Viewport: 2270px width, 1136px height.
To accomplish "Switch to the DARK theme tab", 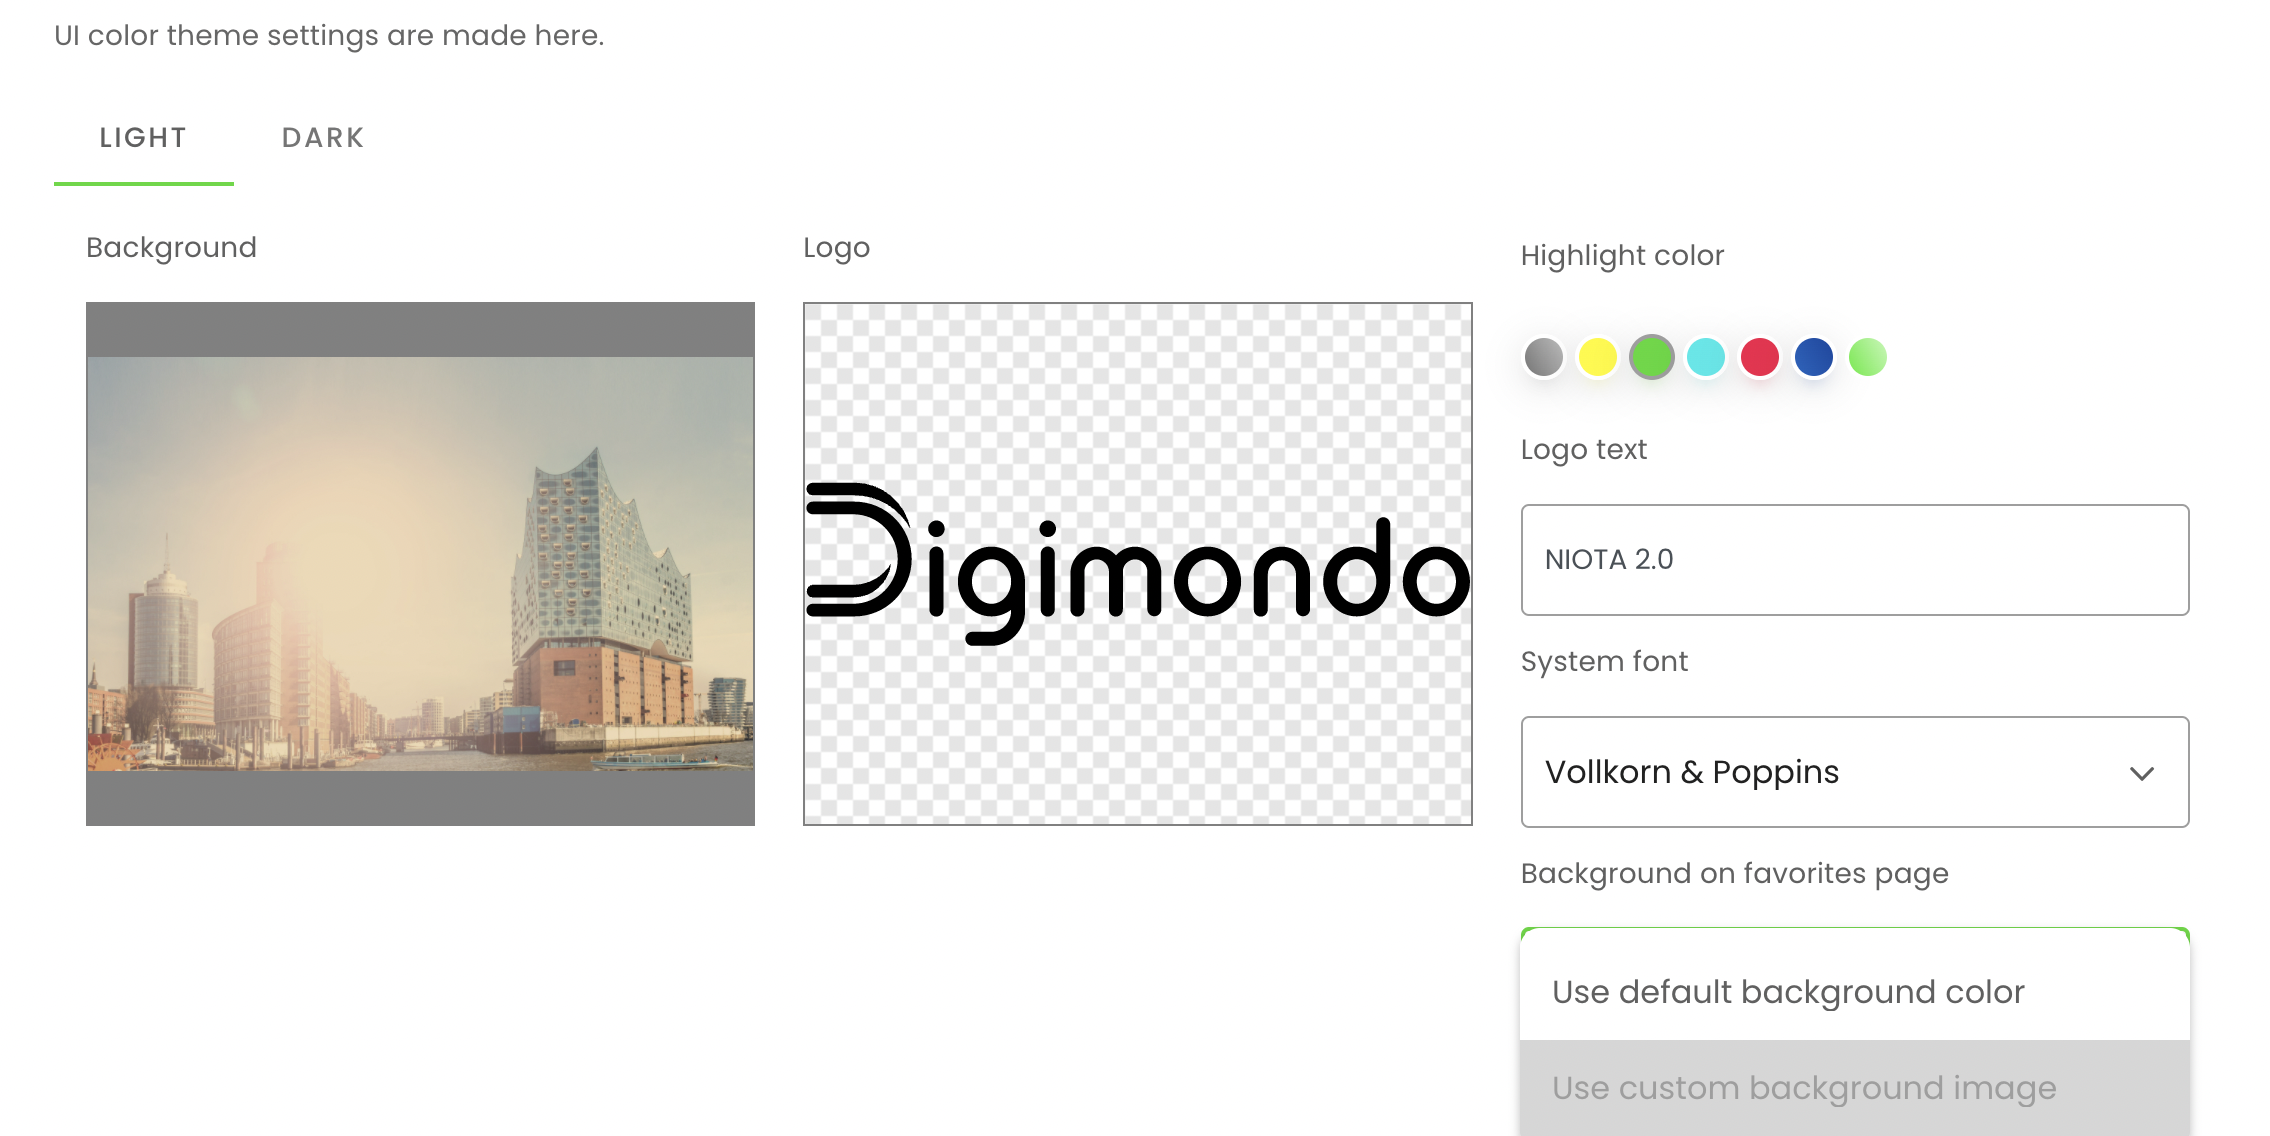I will [322, 138].
